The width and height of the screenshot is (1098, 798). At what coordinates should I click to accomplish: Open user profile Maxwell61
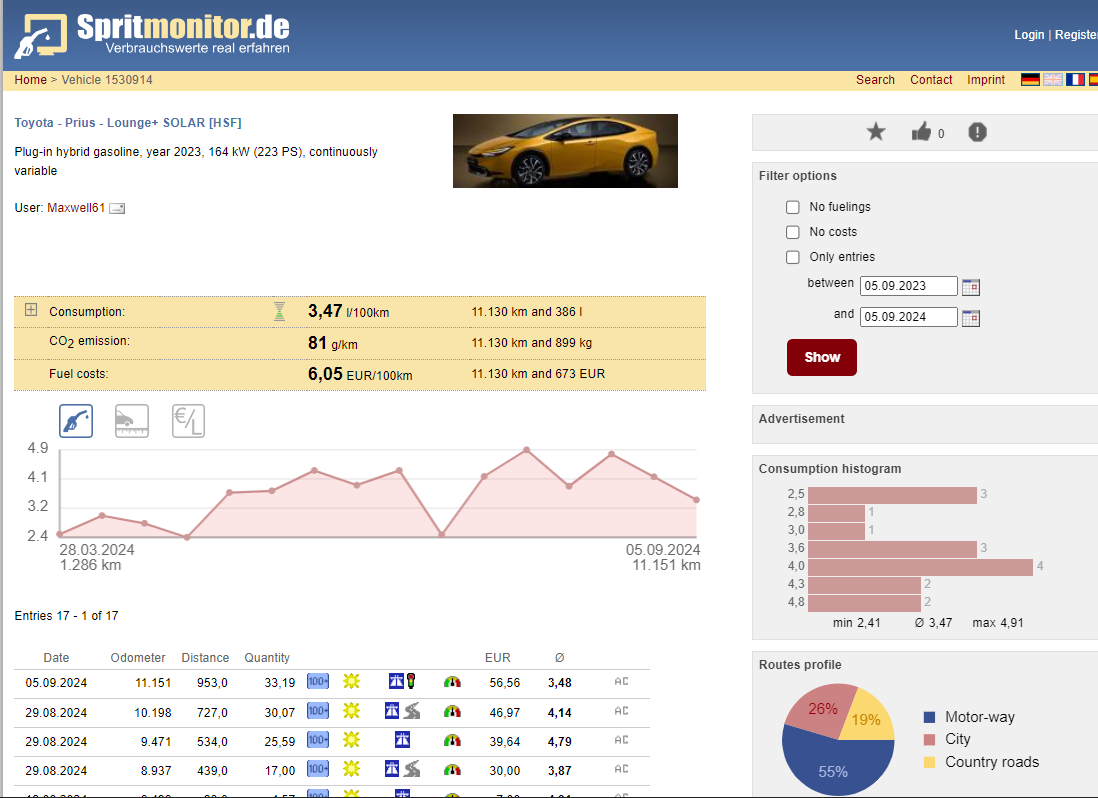pyautogui.click(x=76, y=208)
